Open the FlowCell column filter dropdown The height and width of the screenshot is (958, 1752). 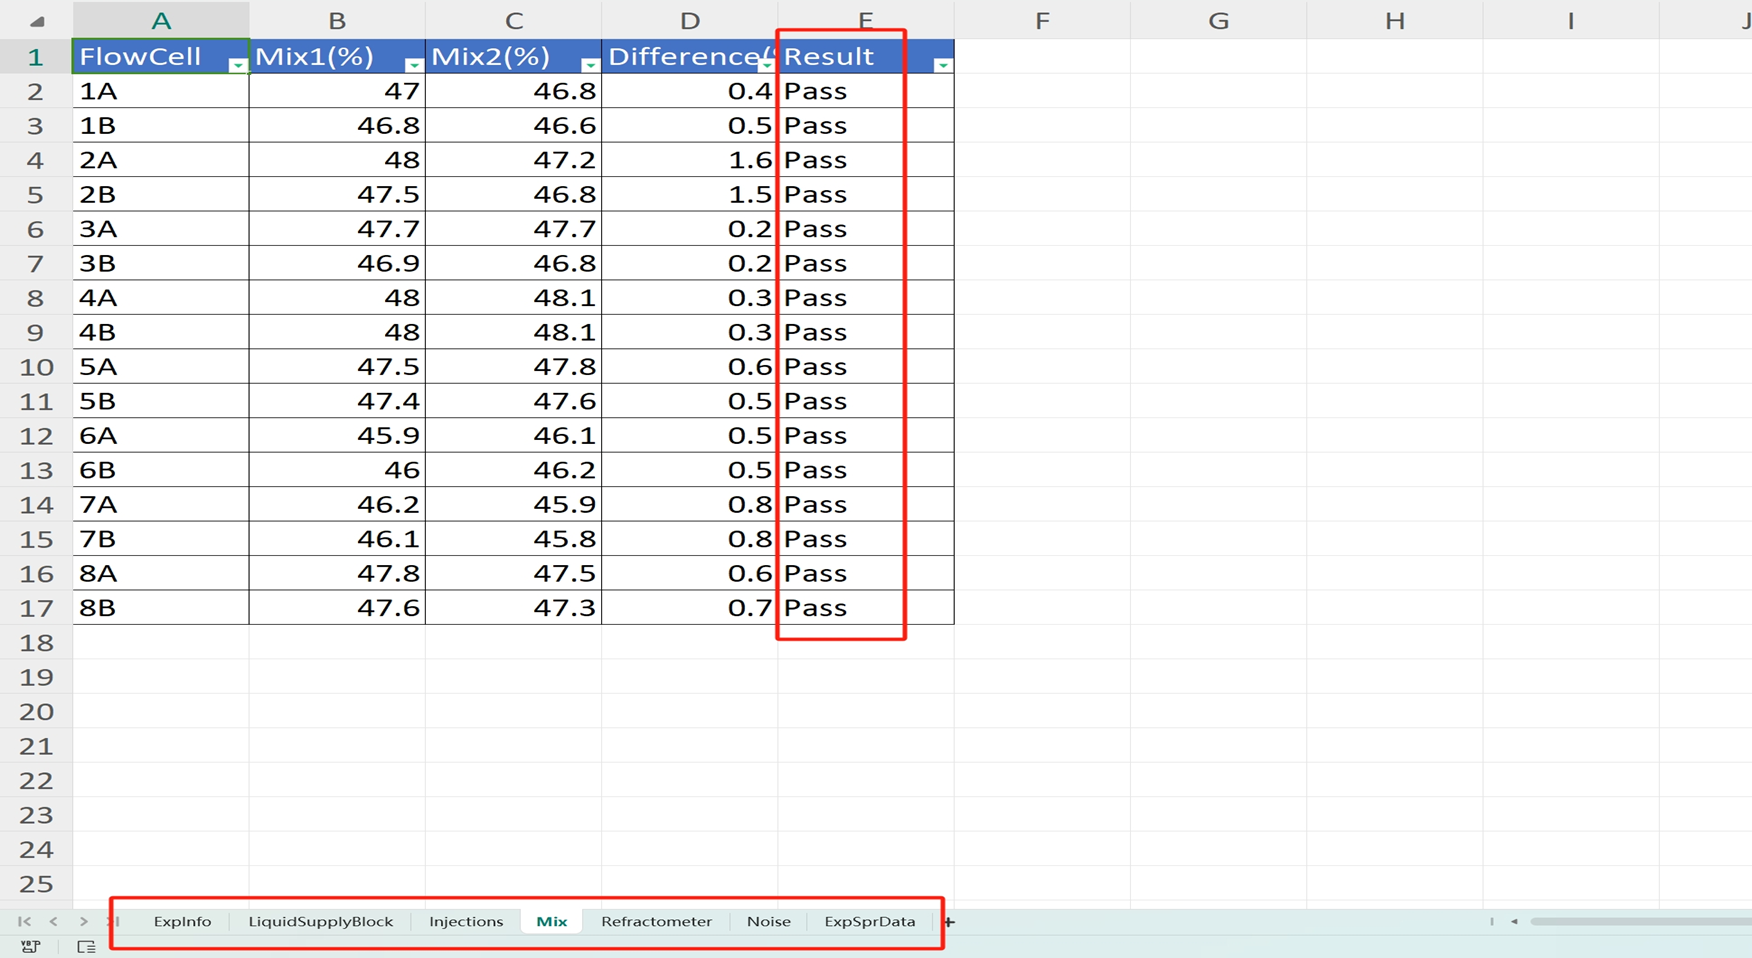[x=237, y=65]
